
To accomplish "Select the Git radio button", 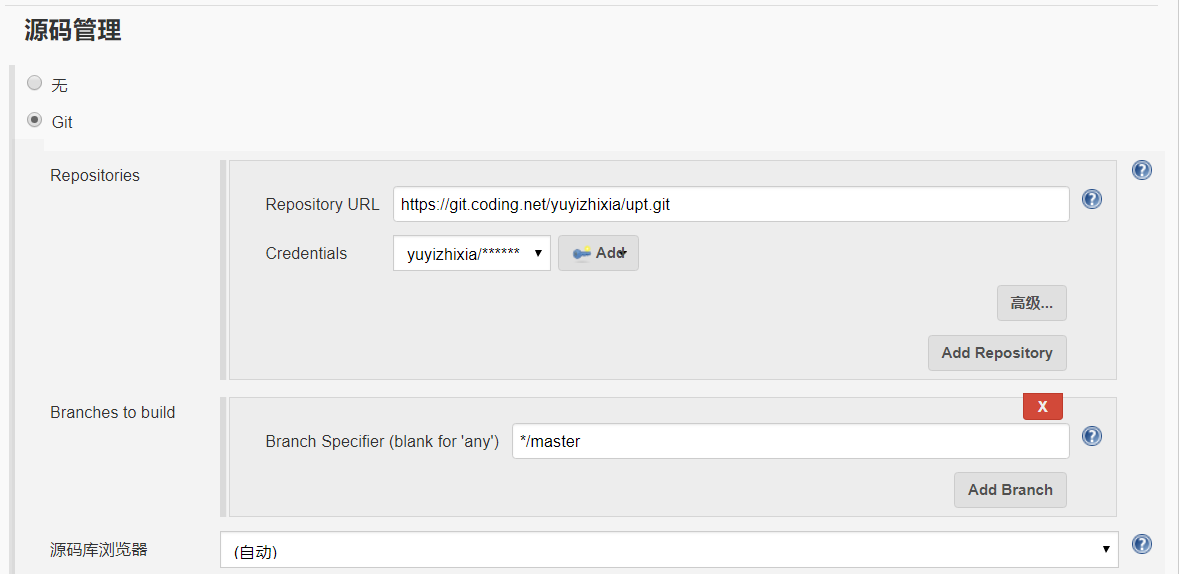I will [x=35, y=121].
